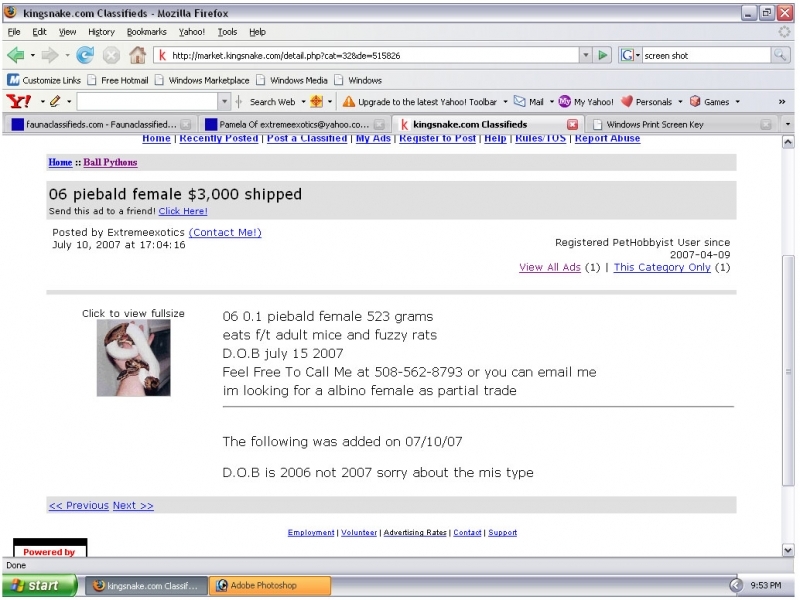The width and height of the screenshot is (800, 600).
Task: Click the vertical scrollbar up arrow
Action: [x=788, y=142]
